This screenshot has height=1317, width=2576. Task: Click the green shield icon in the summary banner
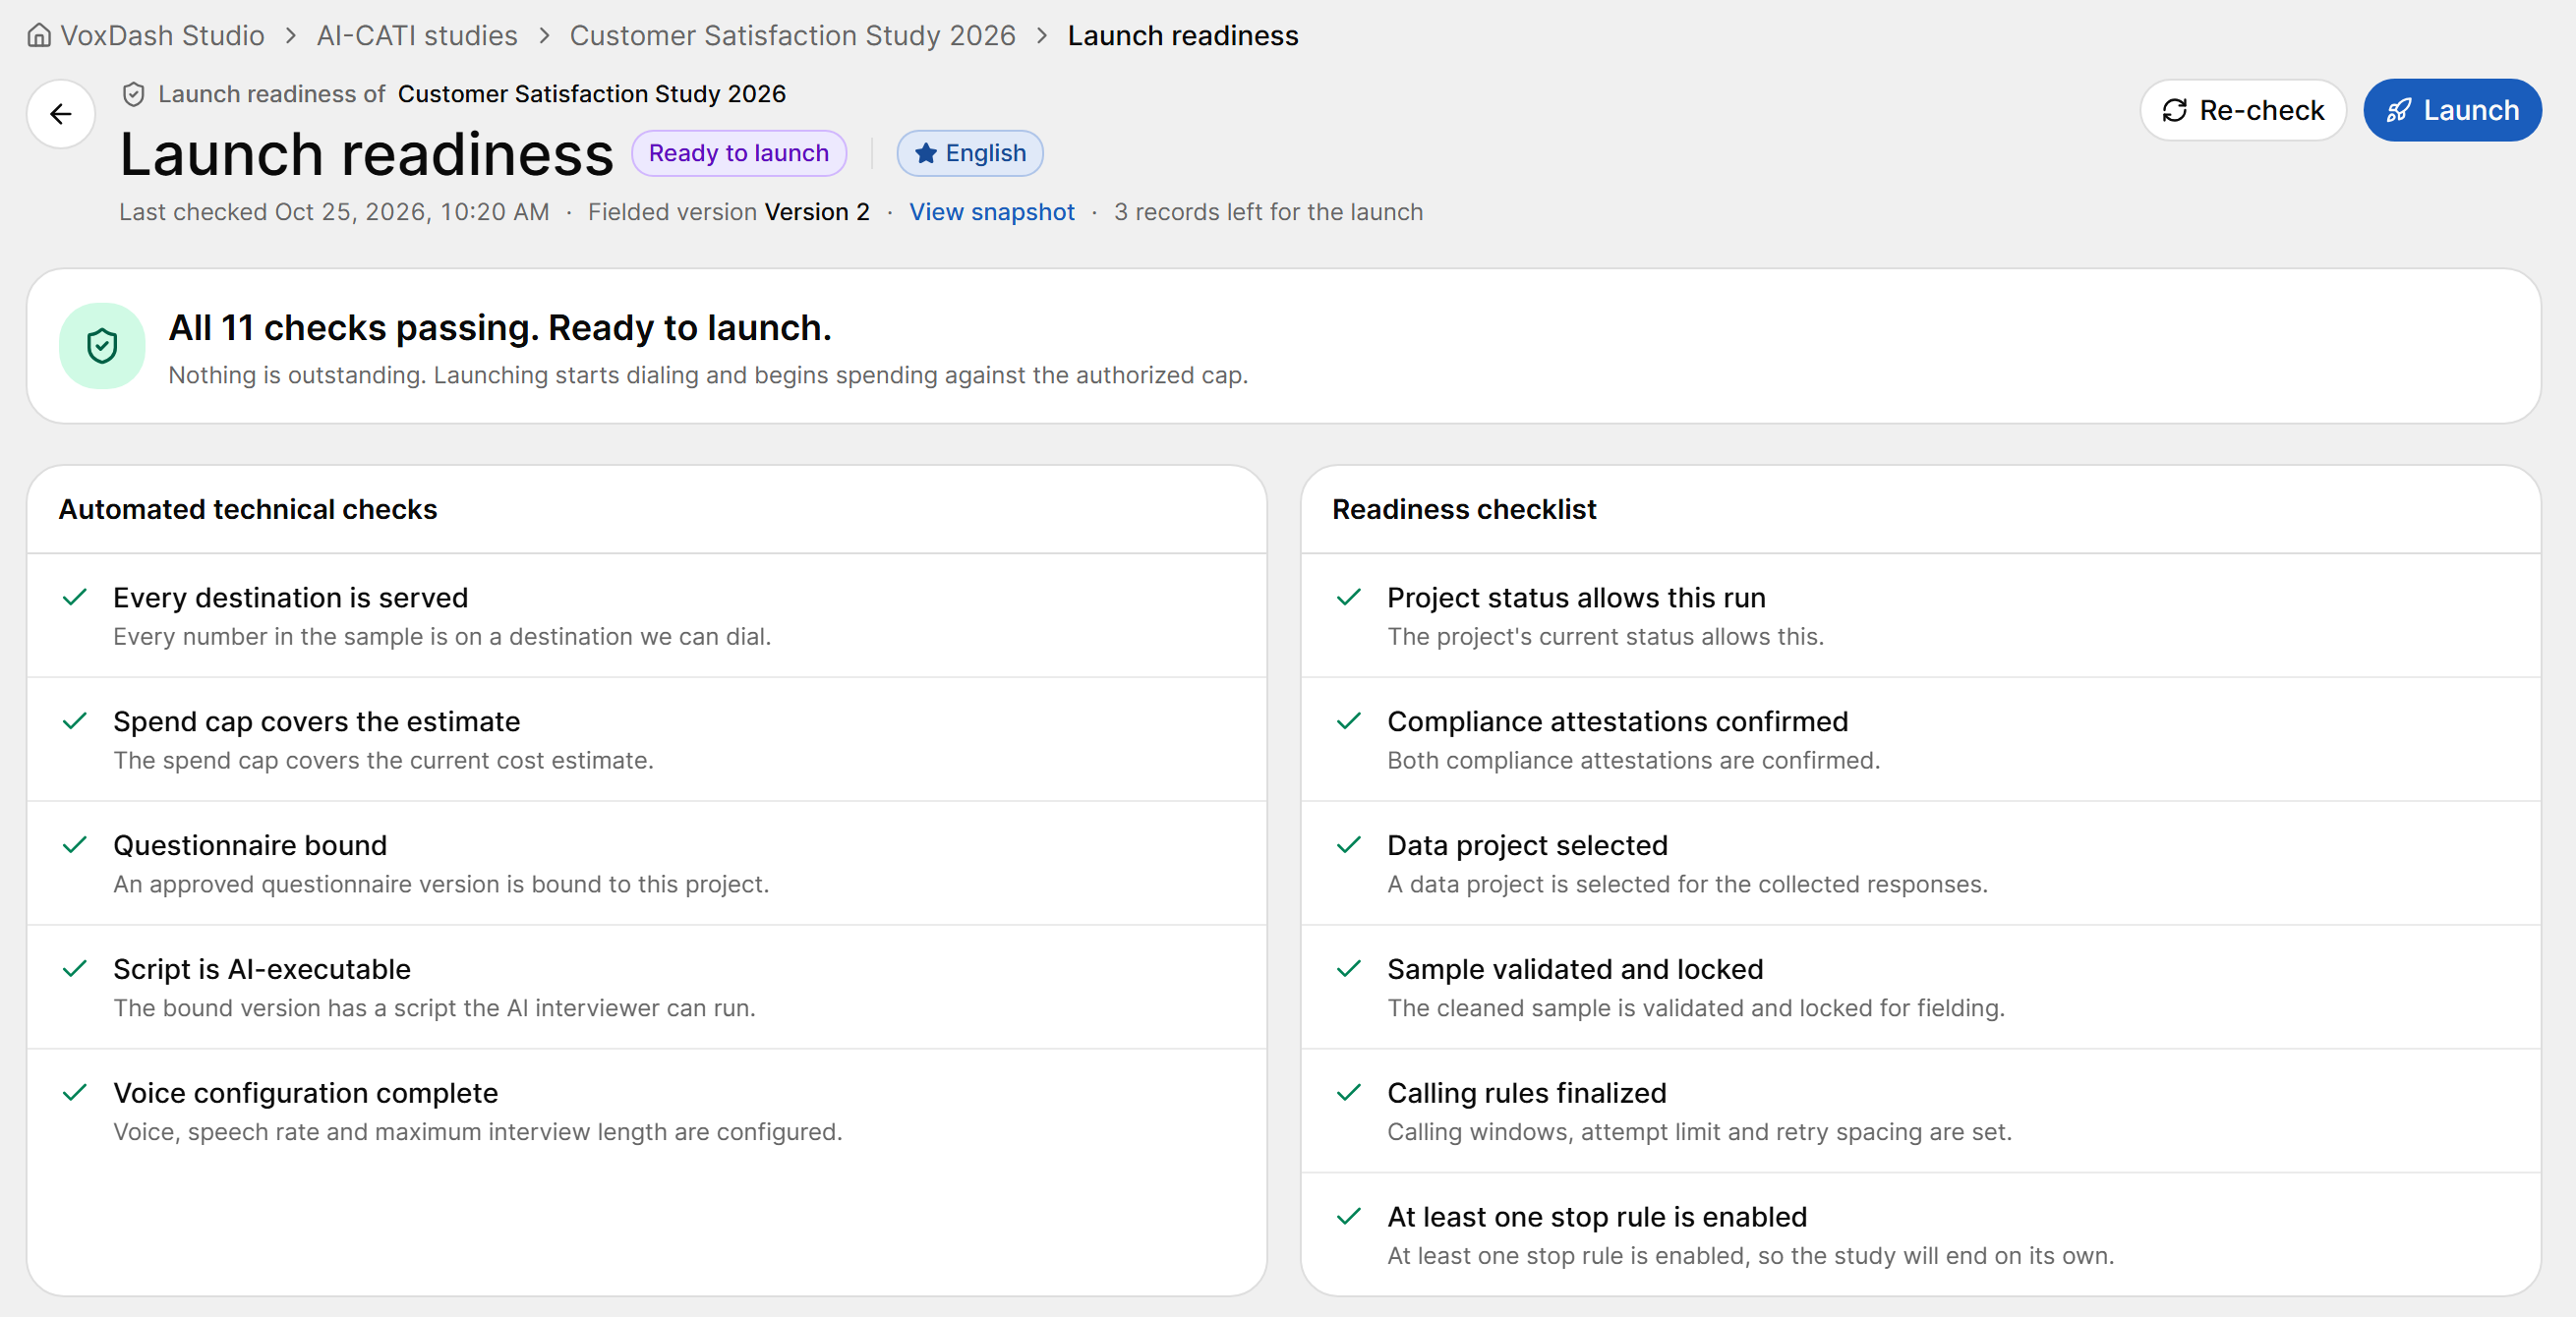[102, 346]
